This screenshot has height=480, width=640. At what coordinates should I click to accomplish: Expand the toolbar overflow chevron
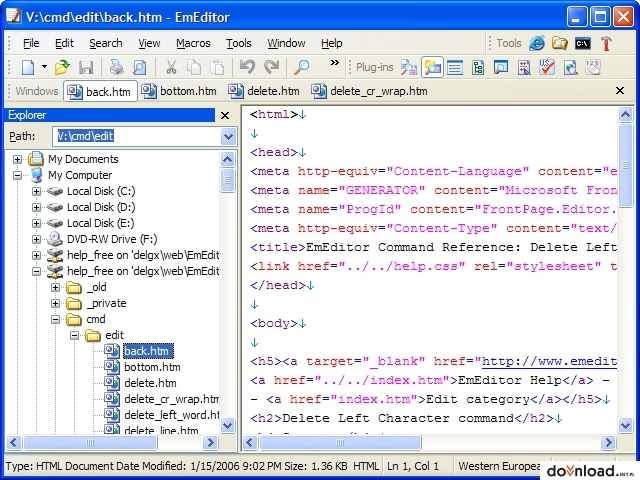pyautogui.click(x=335, y=62)
